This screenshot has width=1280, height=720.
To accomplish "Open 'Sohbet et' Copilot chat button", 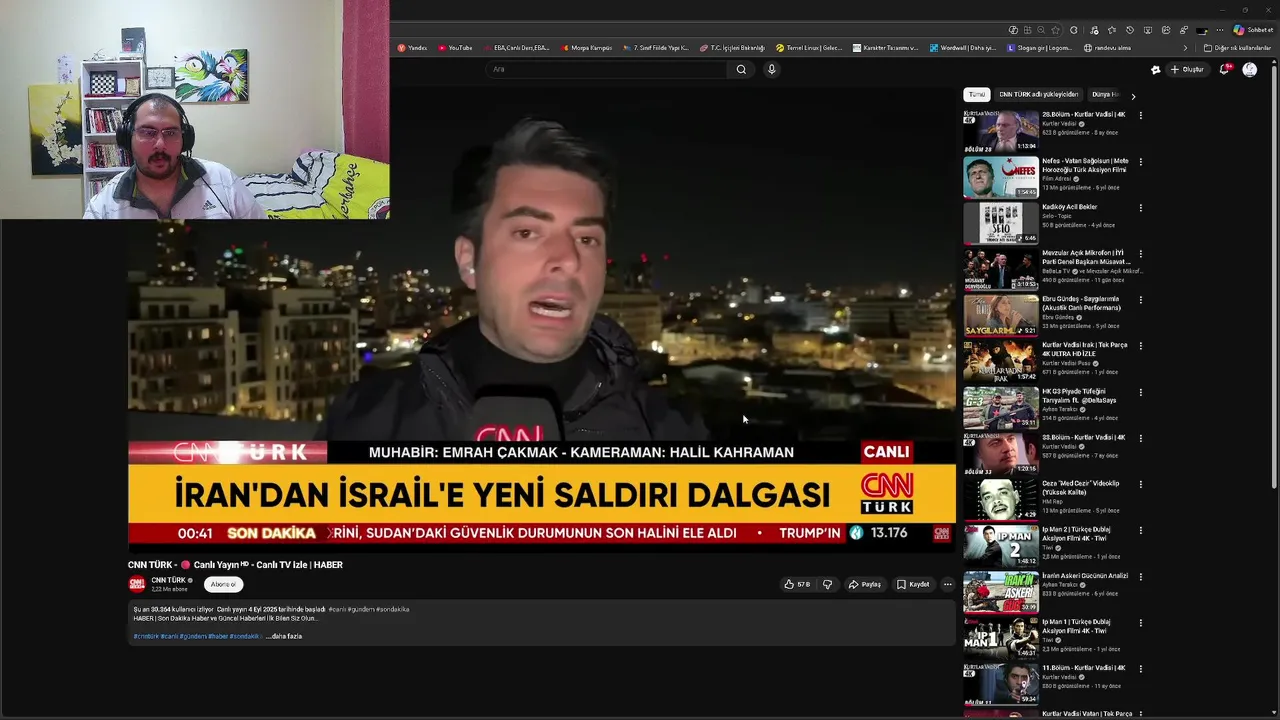I will [x=1253, y=30].
